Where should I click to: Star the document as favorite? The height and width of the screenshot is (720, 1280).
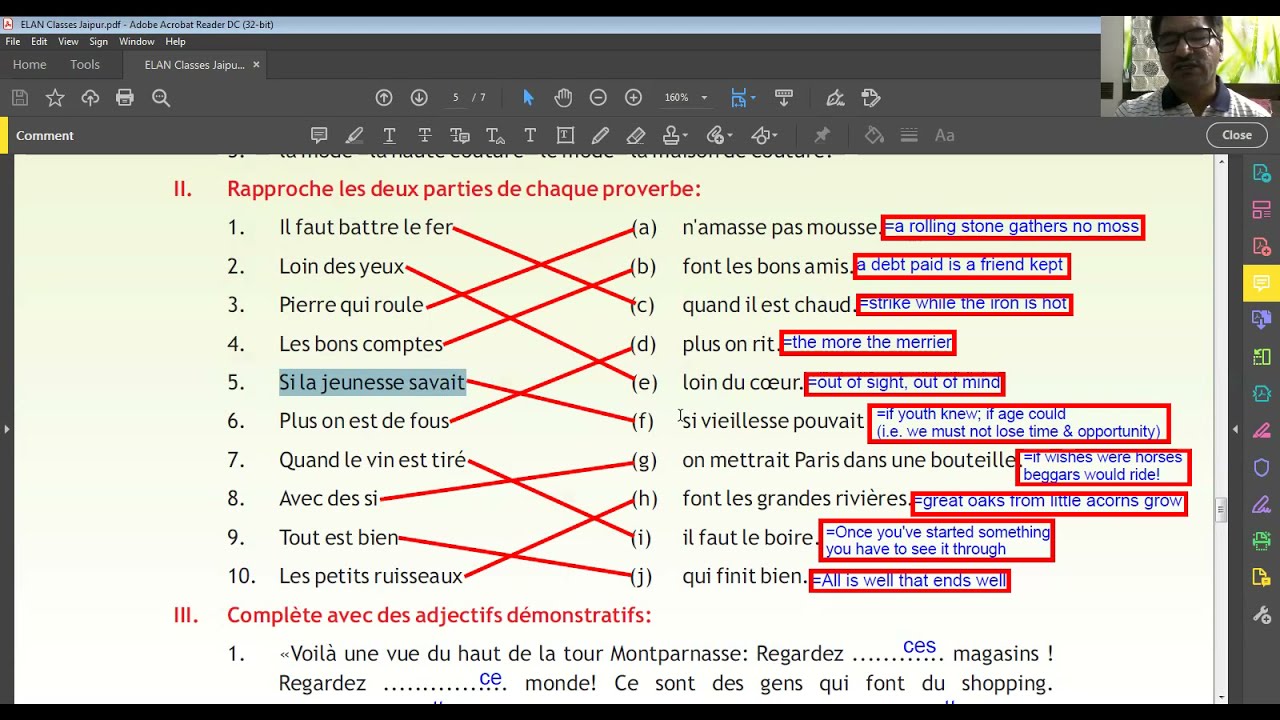(x=55, y=97)
